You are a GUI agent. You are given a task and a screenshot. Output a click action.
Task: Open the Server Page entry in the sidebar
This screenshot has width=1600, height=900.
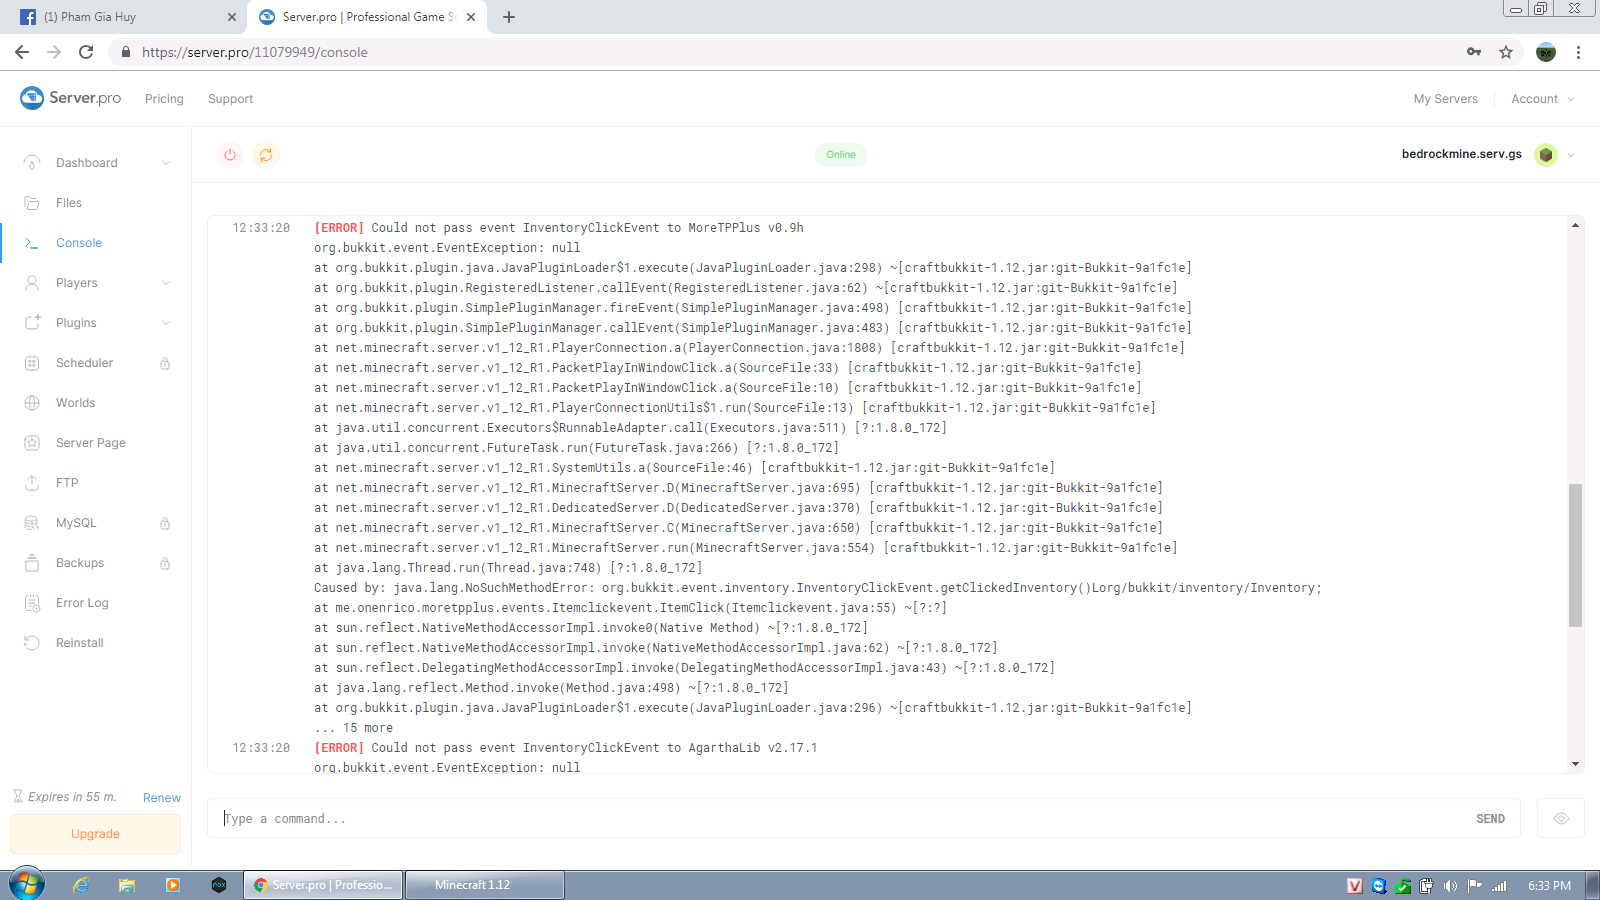pos(91,443)
